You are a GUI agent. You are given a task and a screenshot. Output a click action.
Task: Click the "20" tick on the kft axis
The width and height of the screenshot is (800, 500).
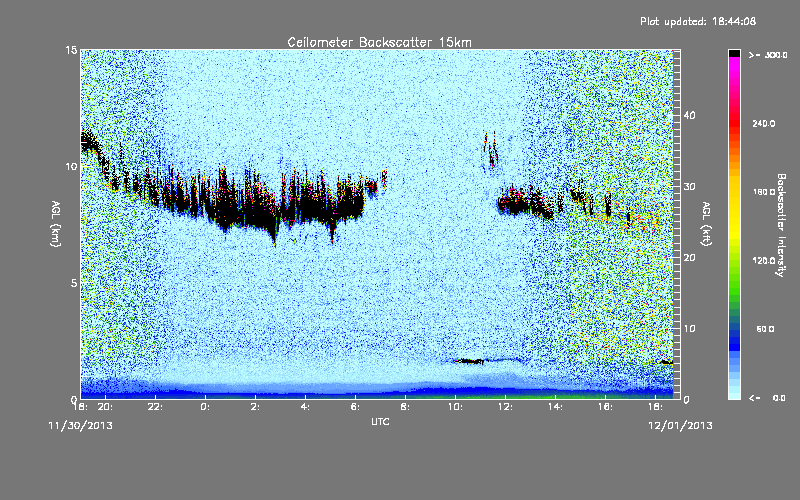(x=689, y=258)
